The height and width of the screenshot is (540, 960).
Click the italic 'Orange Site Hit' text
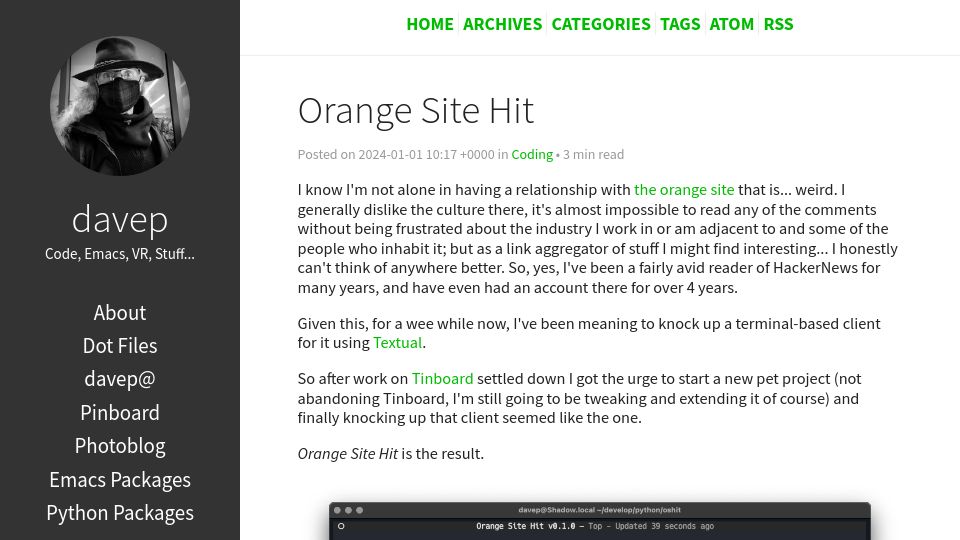(347, 454)
